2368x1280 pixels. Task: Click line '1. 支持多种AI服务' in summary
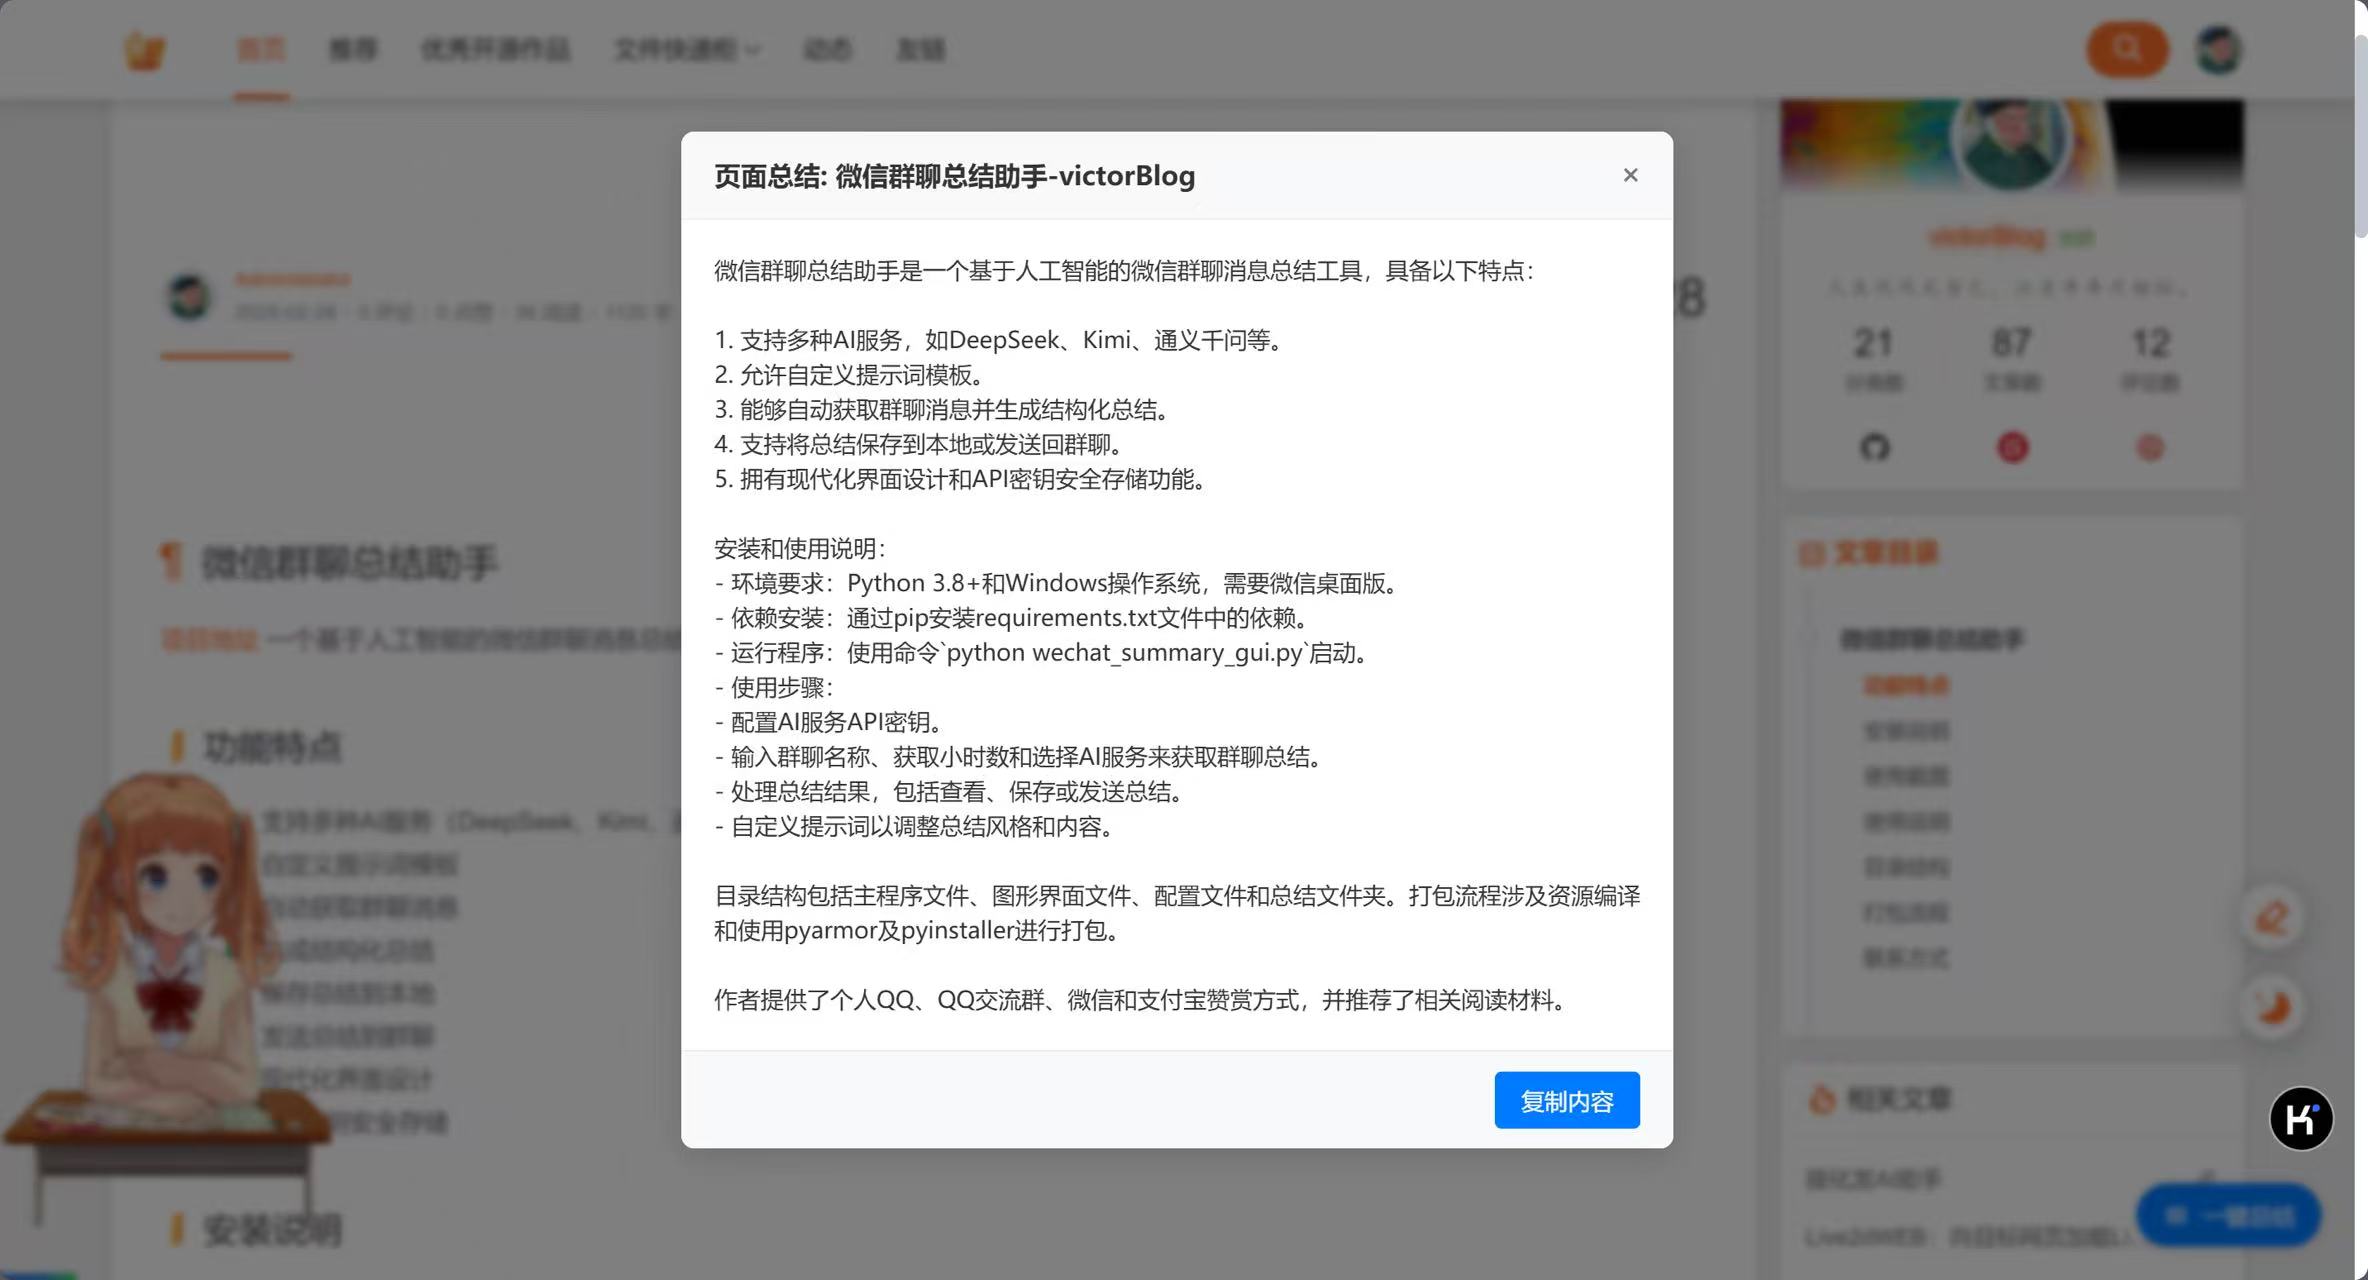click(999, 340)
